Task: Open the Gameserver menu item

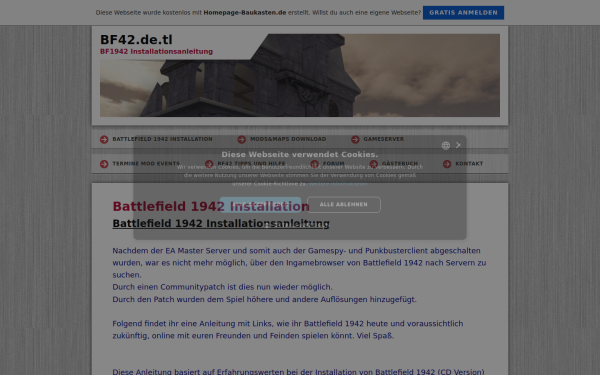Action: tap(383, 139)
